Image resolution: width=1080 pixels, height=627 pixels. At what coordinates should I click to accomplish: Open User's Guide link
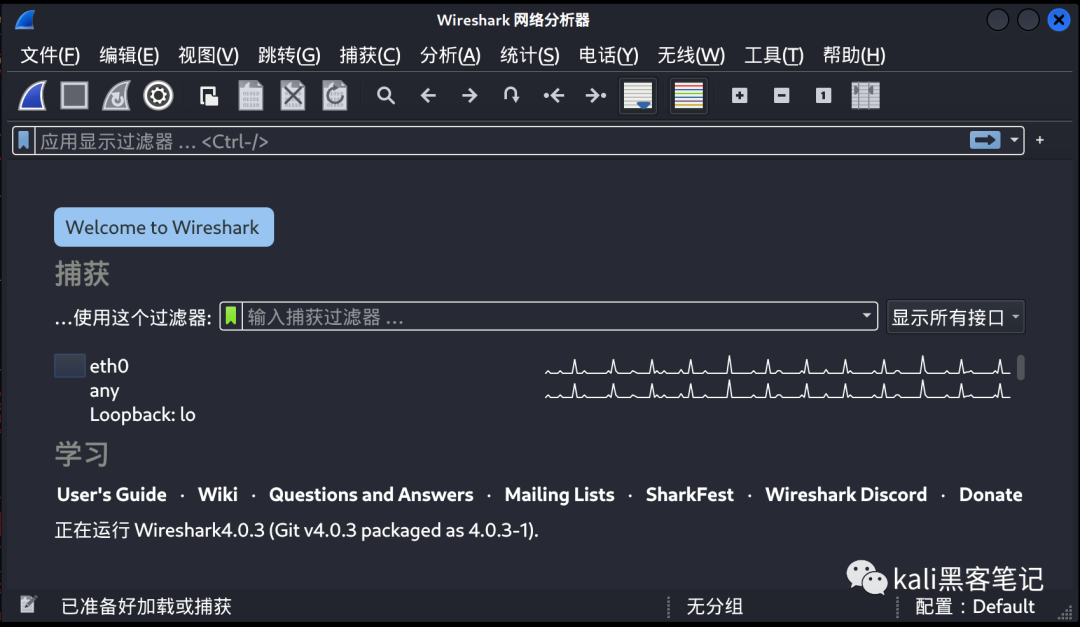tap(112, 495)
